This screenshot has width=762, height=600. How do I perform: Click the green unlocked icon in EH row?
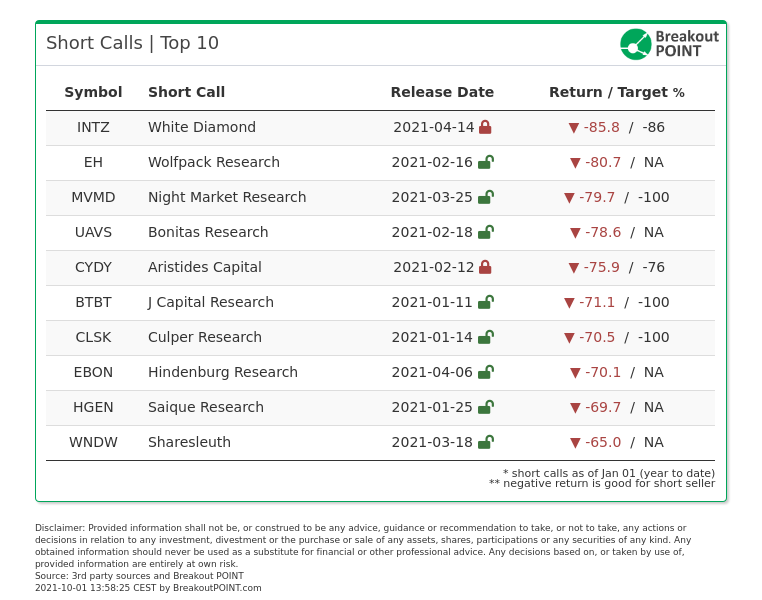(486, 162)
